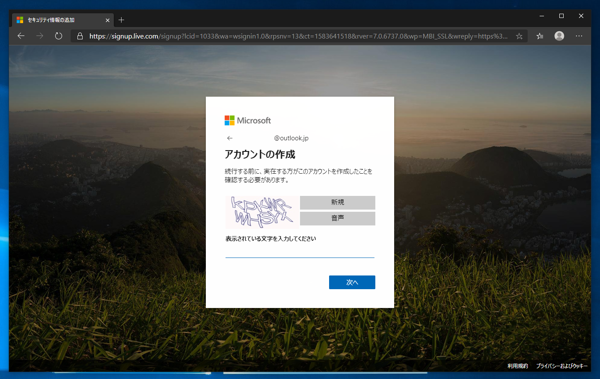Click the アカウントの作成 heading

(260, 155)
